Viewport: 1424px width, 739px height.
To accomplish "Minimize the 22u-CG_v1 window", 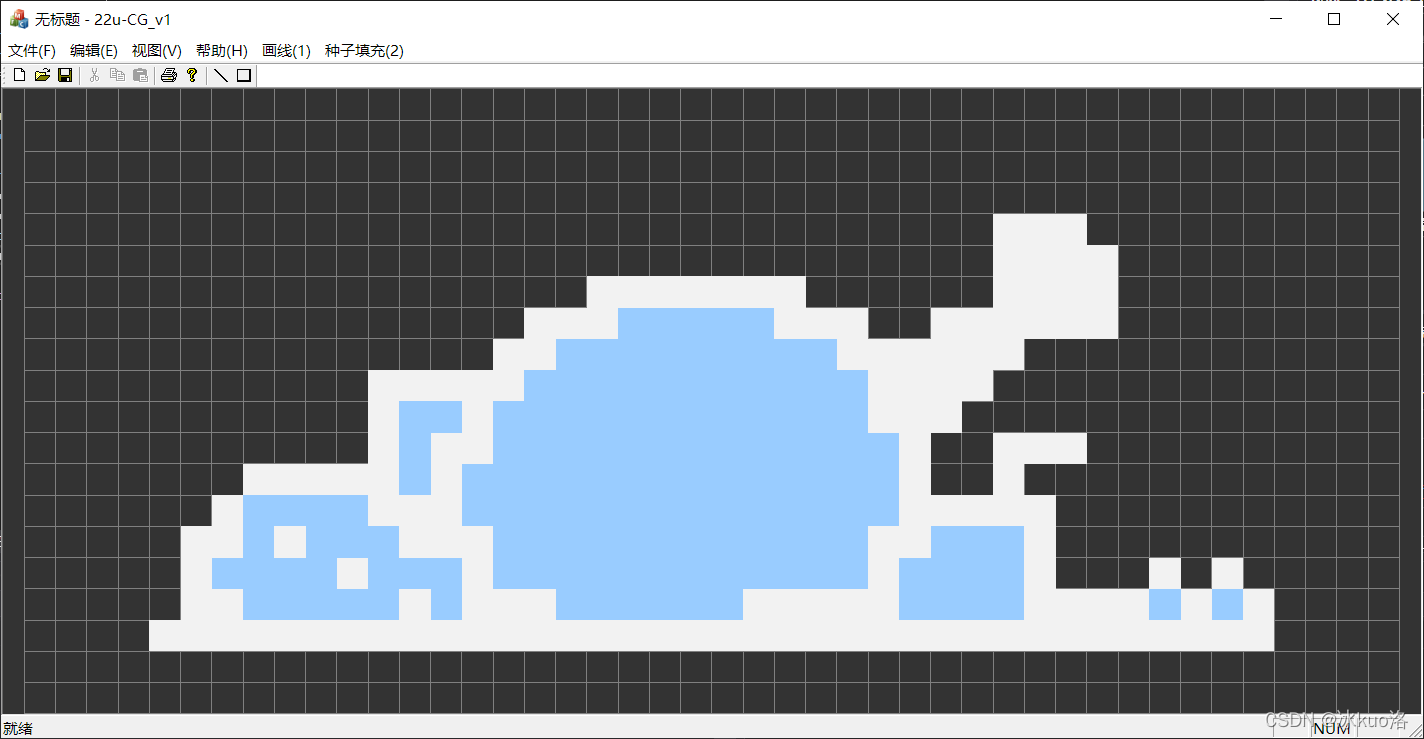I will click(1275, 19).
